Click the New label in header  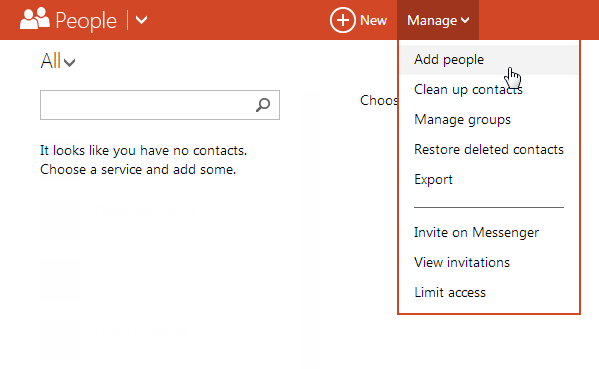(373, 20)
